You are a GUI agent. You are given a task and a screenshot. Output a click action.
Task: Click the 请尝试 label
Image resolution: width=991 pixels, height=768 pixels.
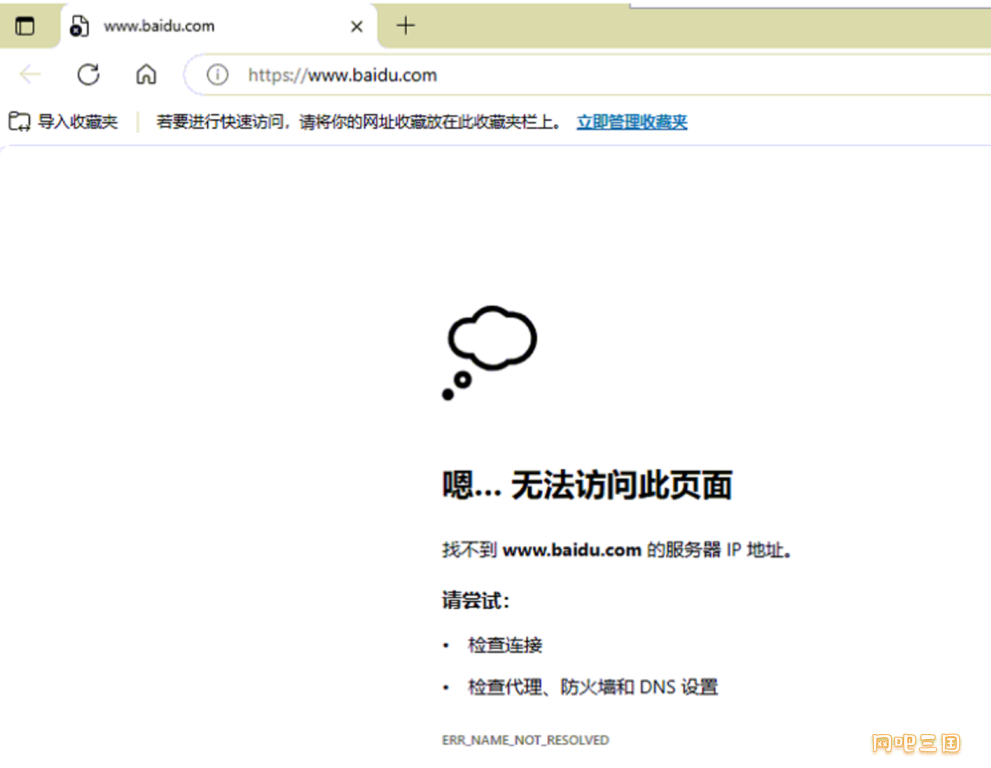pyautogui.click(x=475, y=600)
